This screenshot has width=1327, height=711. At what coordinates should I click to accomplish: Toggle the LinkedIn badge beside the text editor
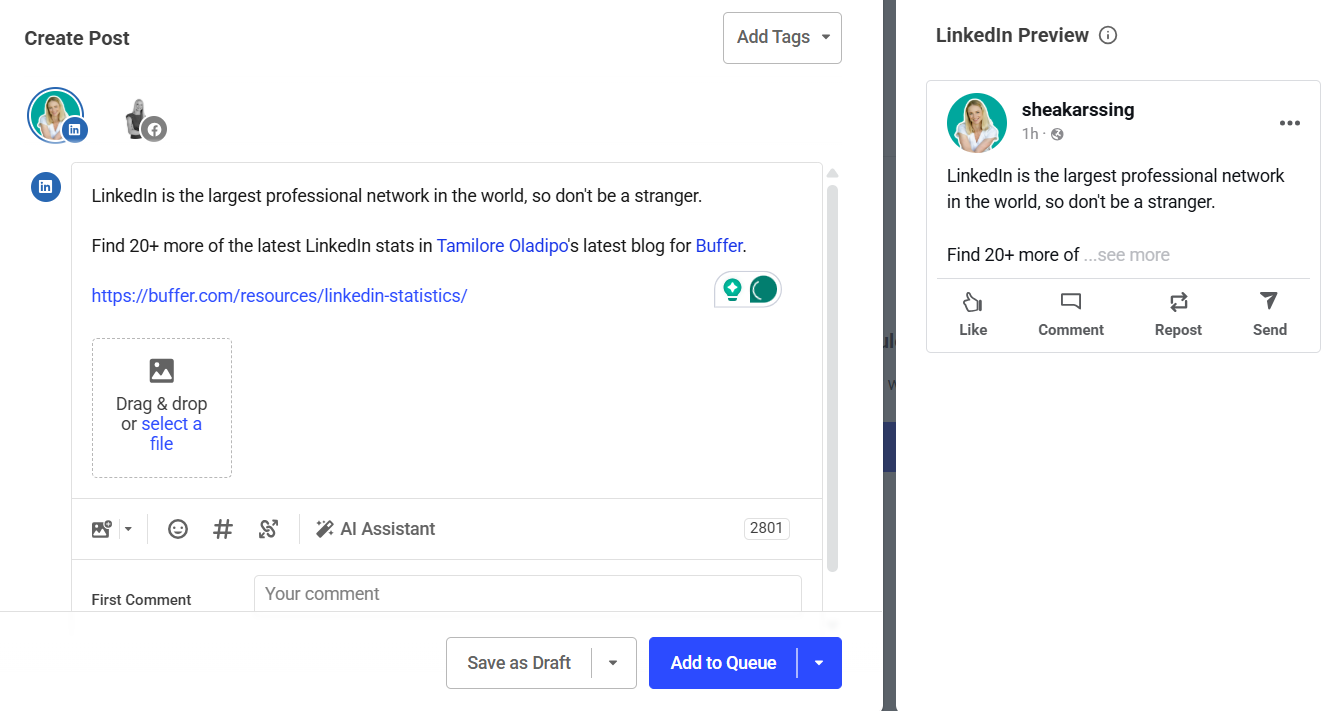(45, 186)
